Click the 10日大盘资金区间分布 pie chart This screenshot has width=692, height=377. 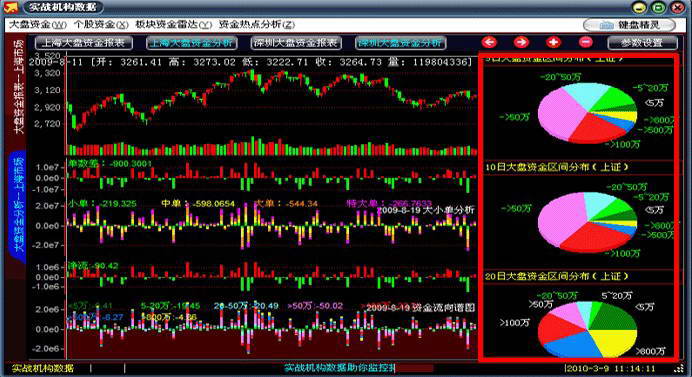[x=587, y=222]
